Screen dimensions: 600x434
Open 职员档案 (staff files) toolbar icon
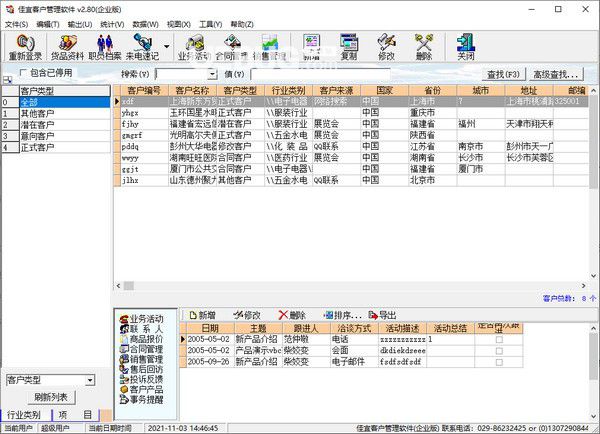(105, 47)
